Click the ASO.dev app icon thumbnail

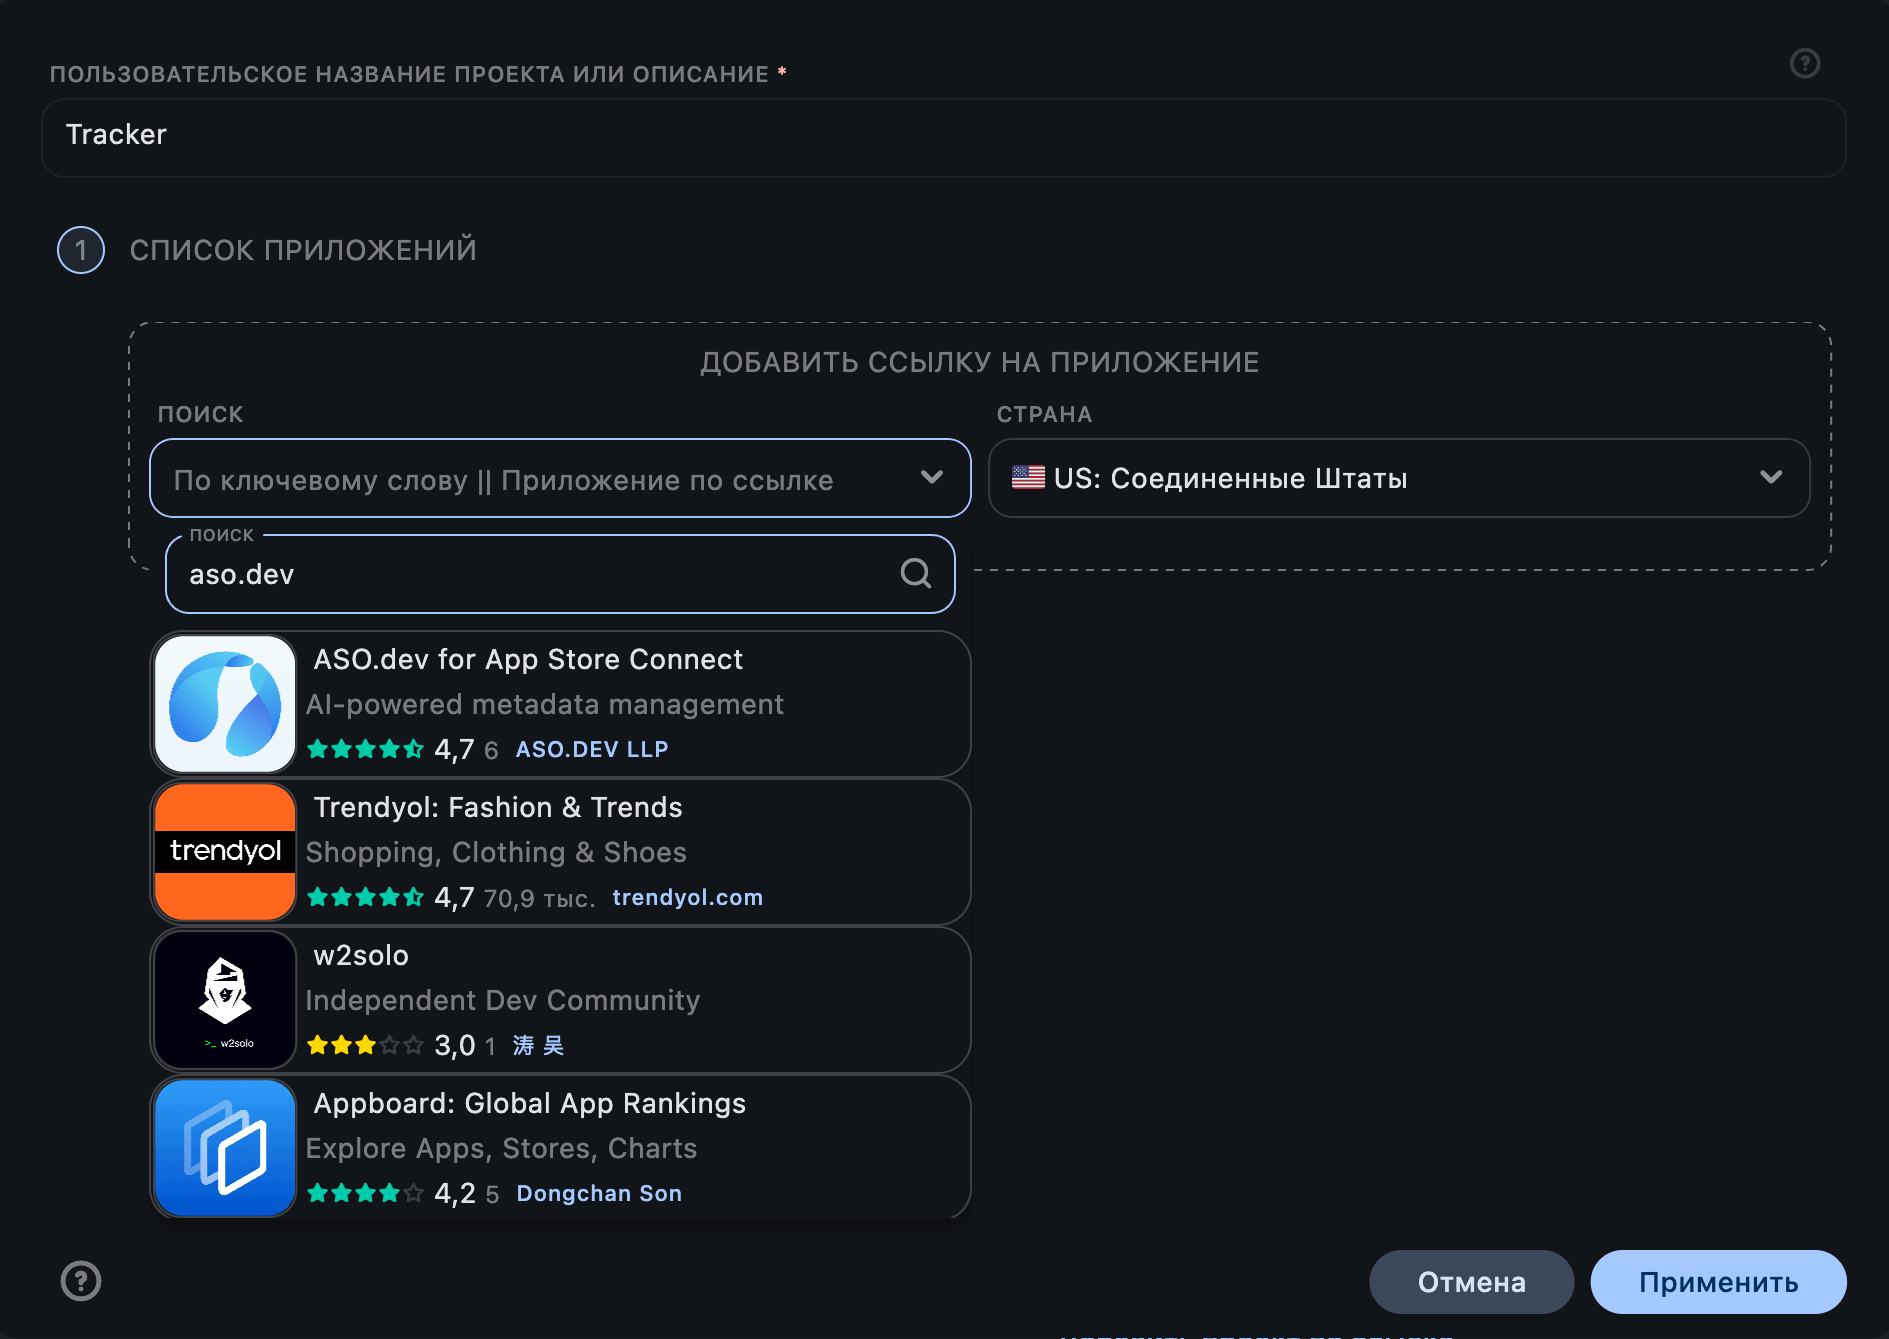click(225, 704)
